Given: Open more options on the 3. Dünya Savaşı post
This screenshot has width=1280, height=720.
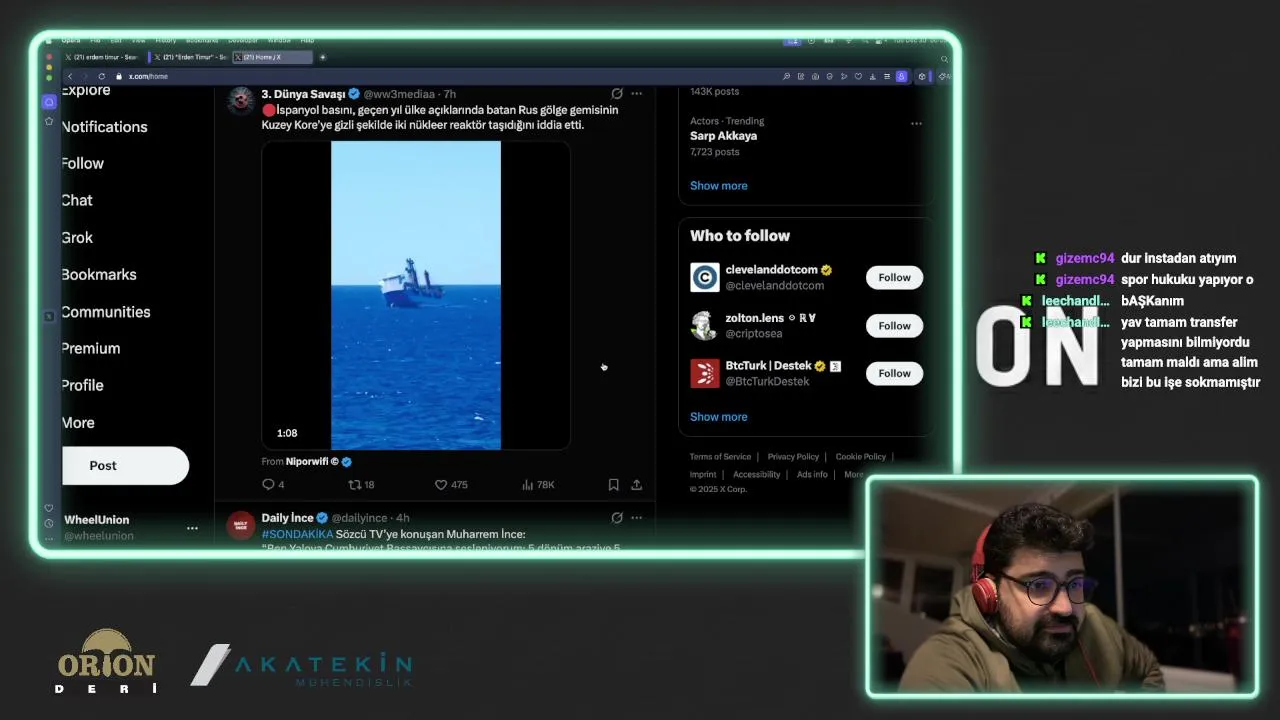Looking at the screenshot, I should point(636,94).
